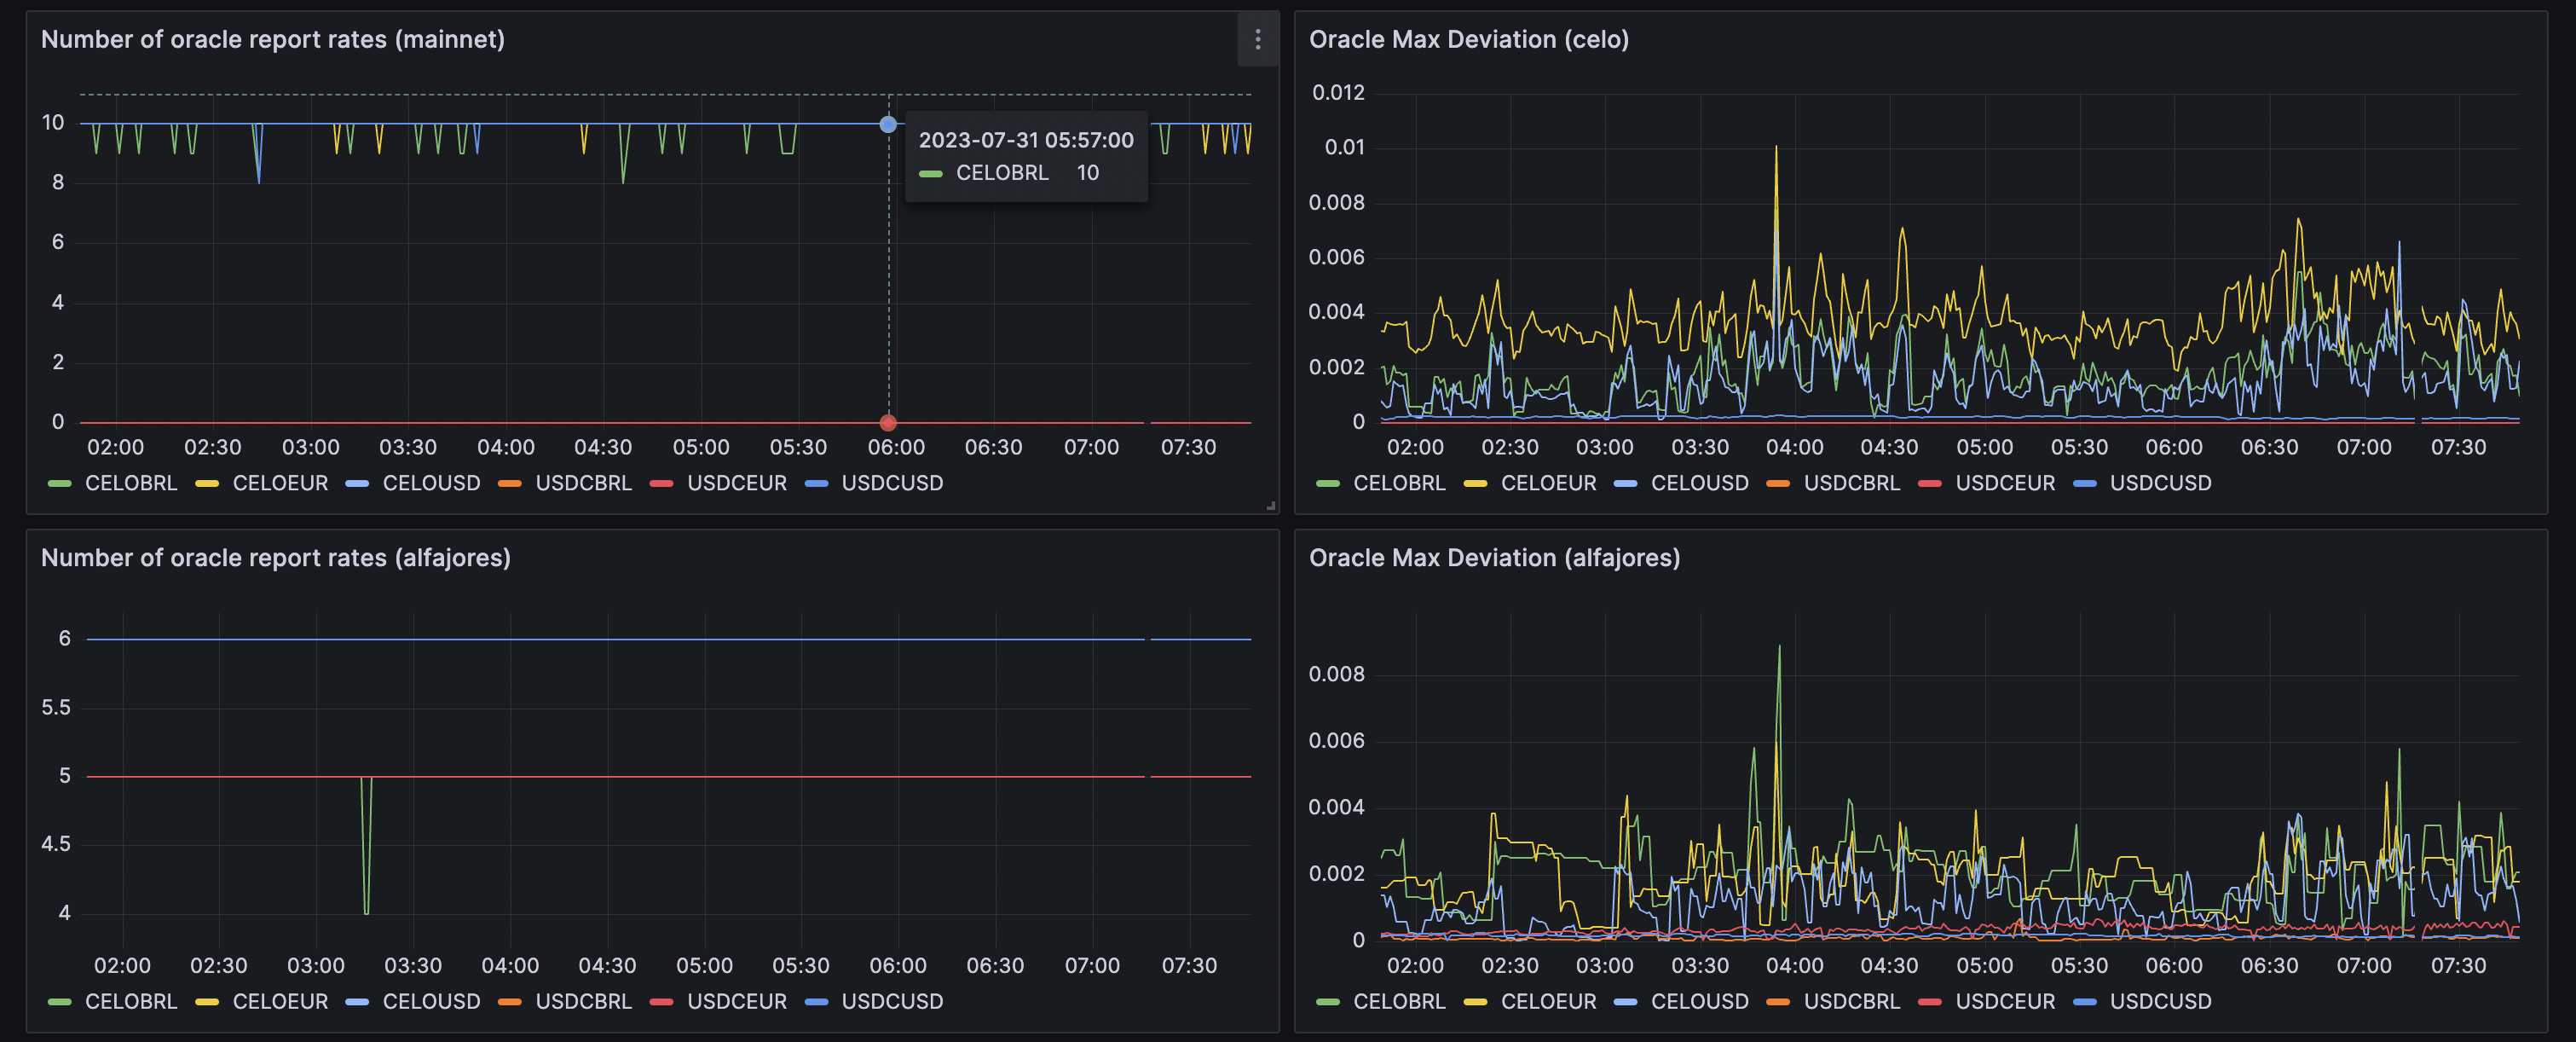This screenshot has width=2576, height=1042.
Task: Toggle CELOBRL series in alfajores Max Deviation legend
Action: click(x=1399, y=1001)
